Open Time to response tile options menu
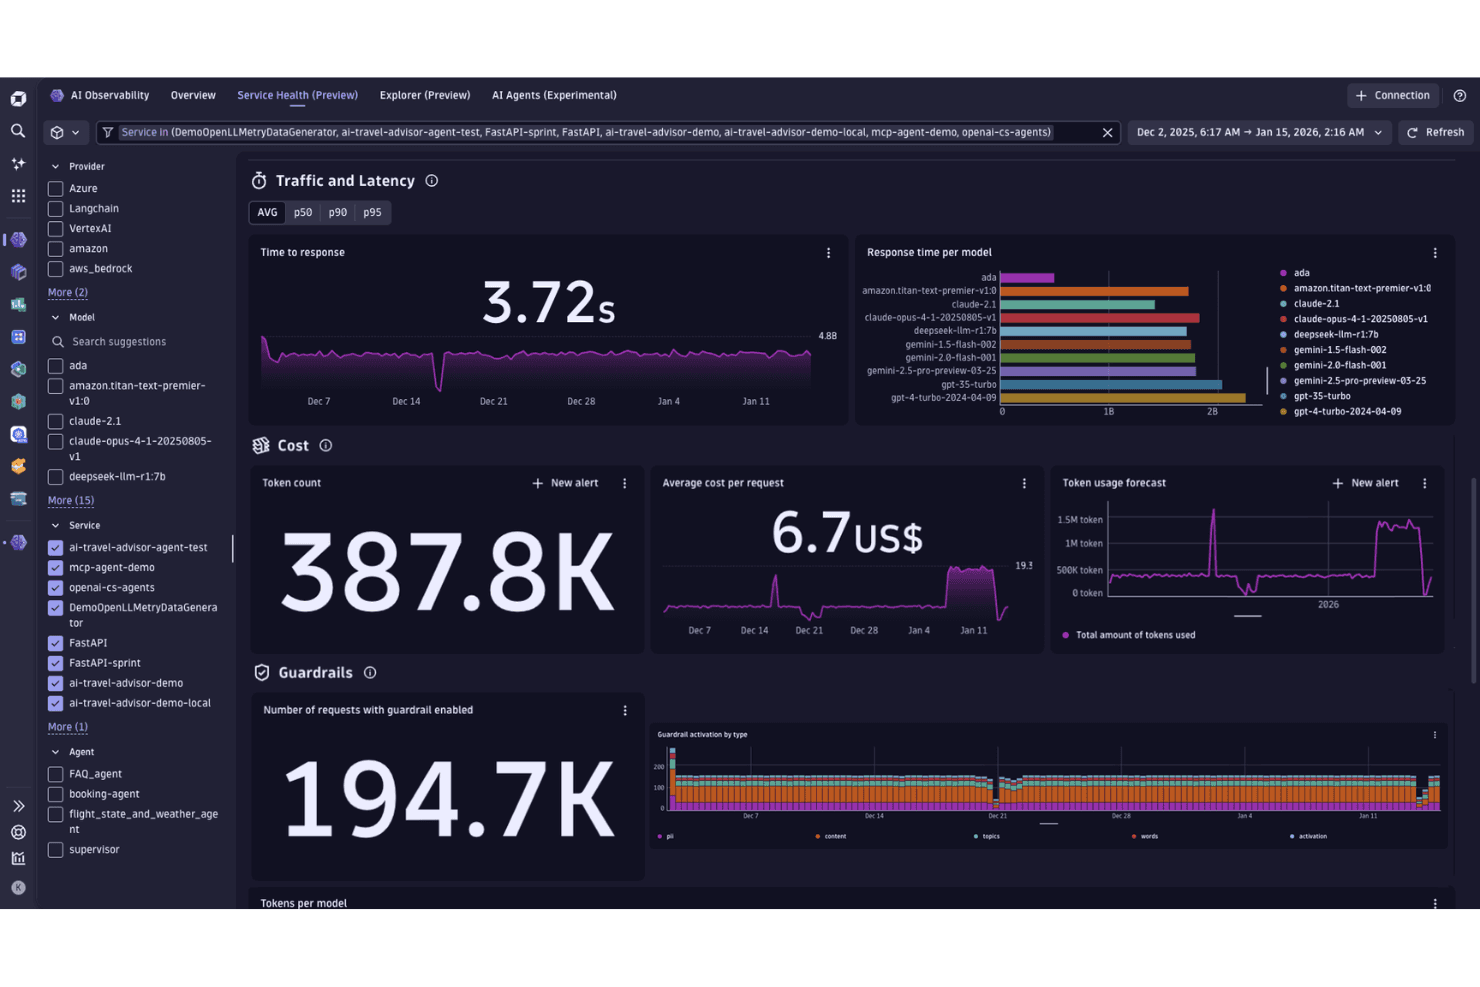The image size is (1480, 987). pyautogui.click(x=828, y=253)
